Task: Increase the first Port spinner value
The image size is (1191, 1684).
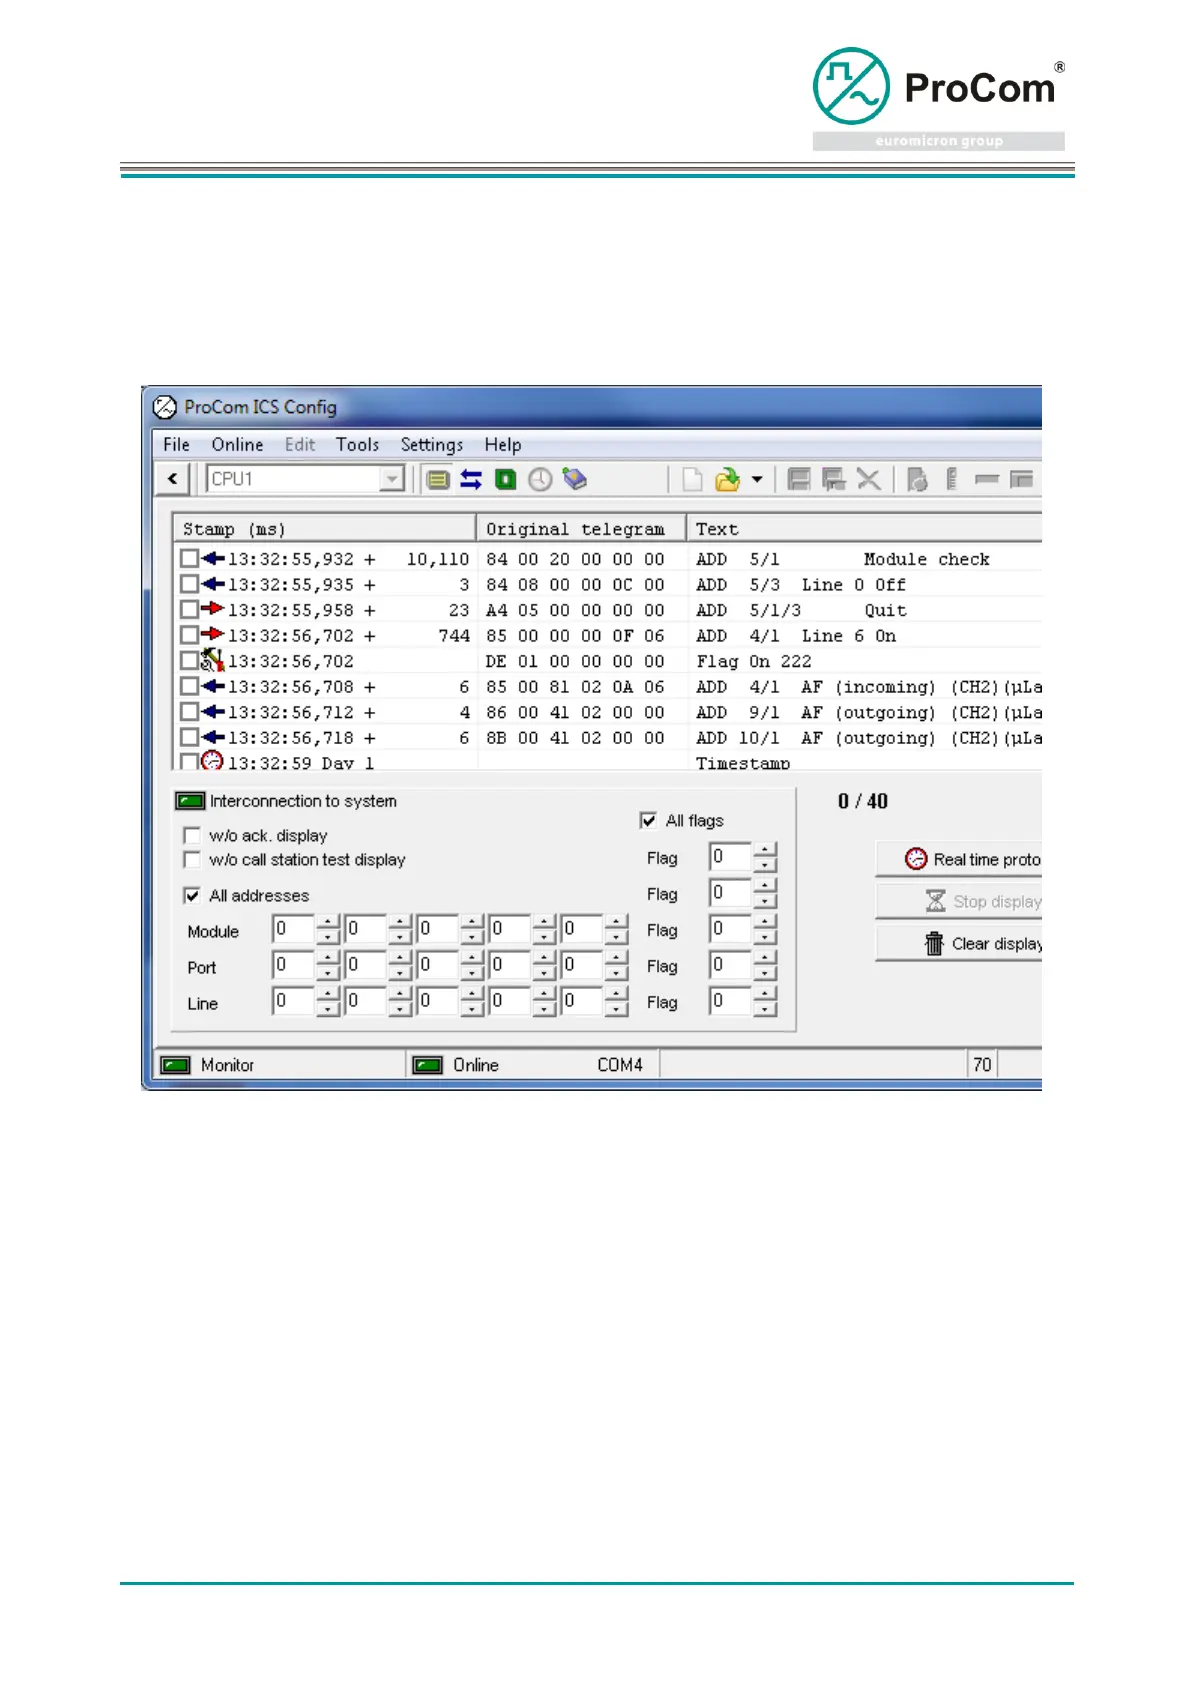Action: pyautogui.click(x=328, y=959)
